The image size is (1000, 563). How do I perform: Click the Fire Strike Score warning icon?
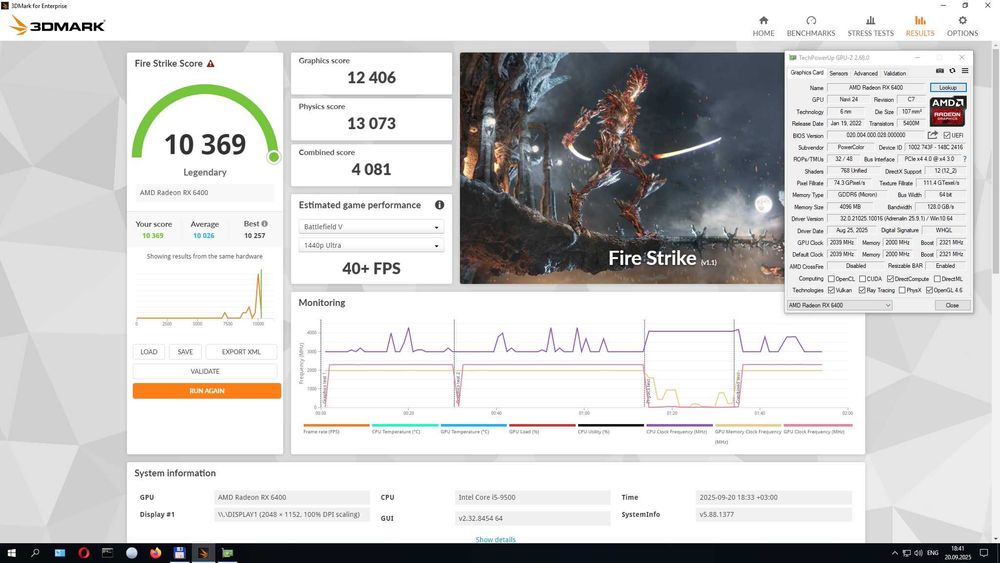pyautogui.click(x=210, y=64)
